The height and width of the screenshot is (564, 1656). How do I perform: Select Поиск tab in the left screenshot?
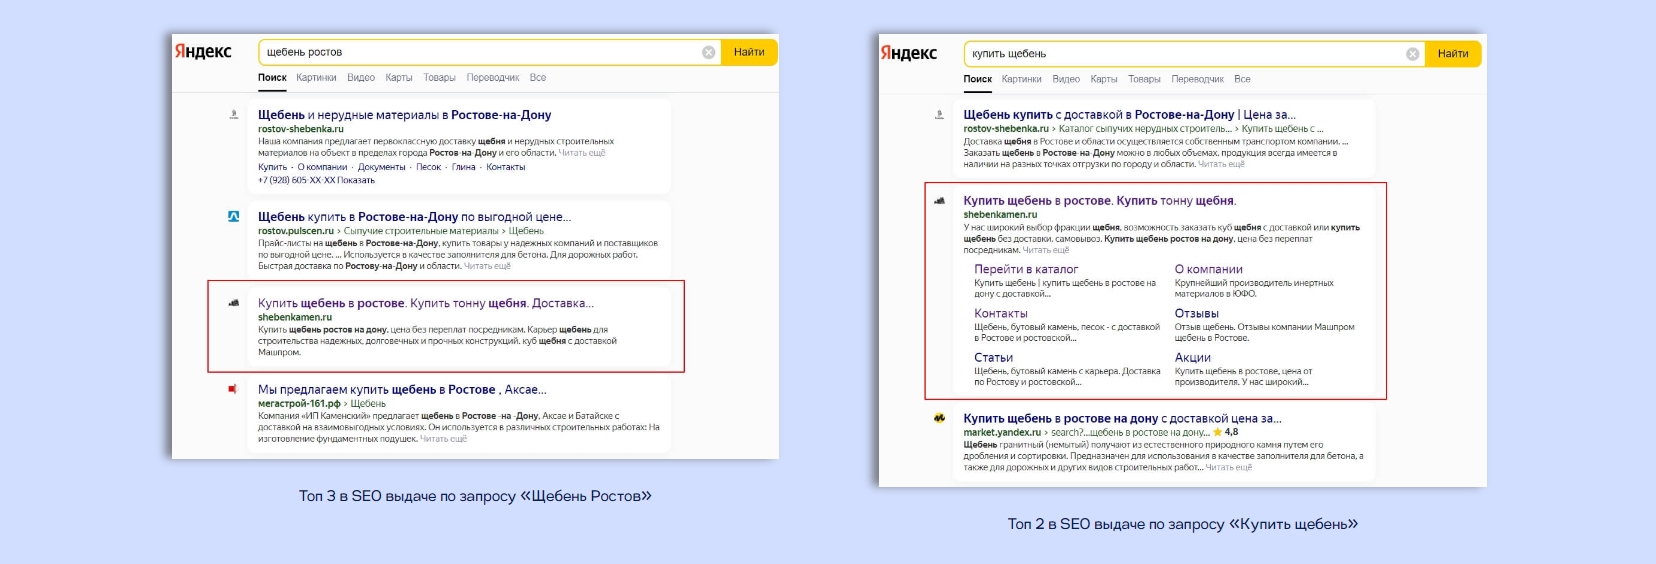(272, 77)
